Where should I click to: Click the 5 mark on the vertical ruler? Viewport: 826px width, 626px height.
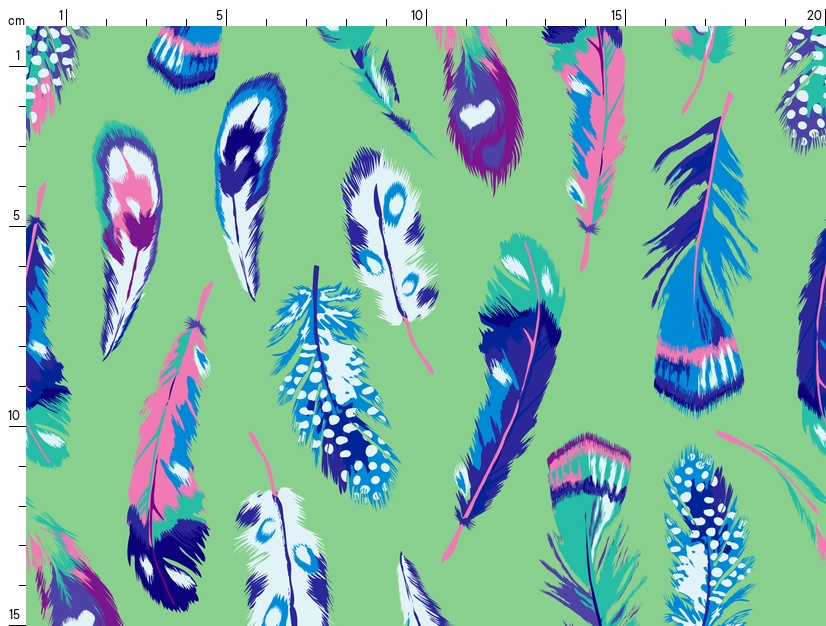(16, 216)
